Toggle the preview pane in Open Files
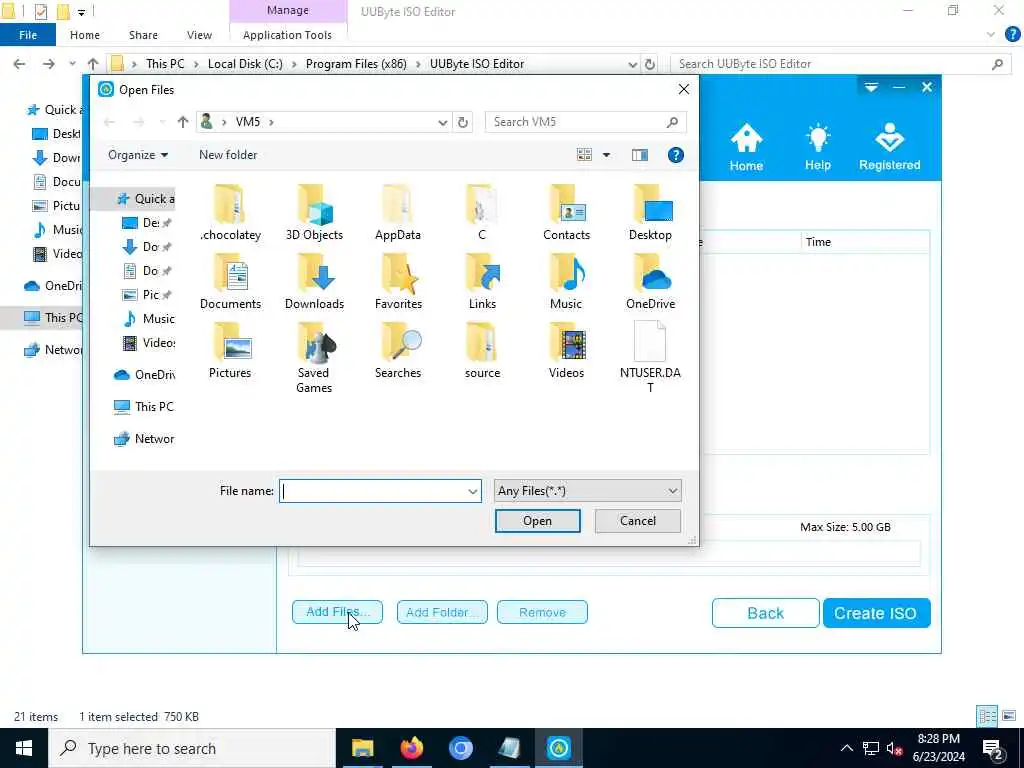1024x768 pixels. 639,155
